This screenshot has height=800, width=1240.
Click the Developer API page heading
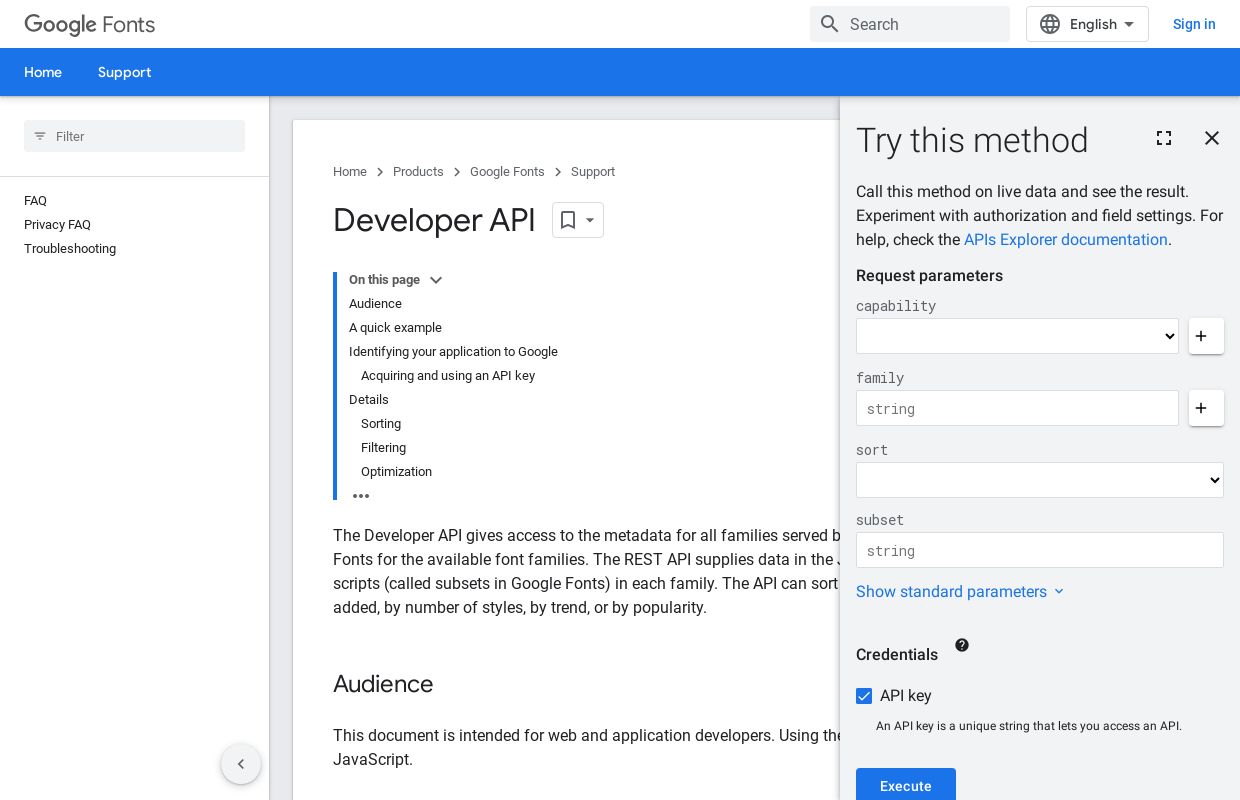[434, 220]
